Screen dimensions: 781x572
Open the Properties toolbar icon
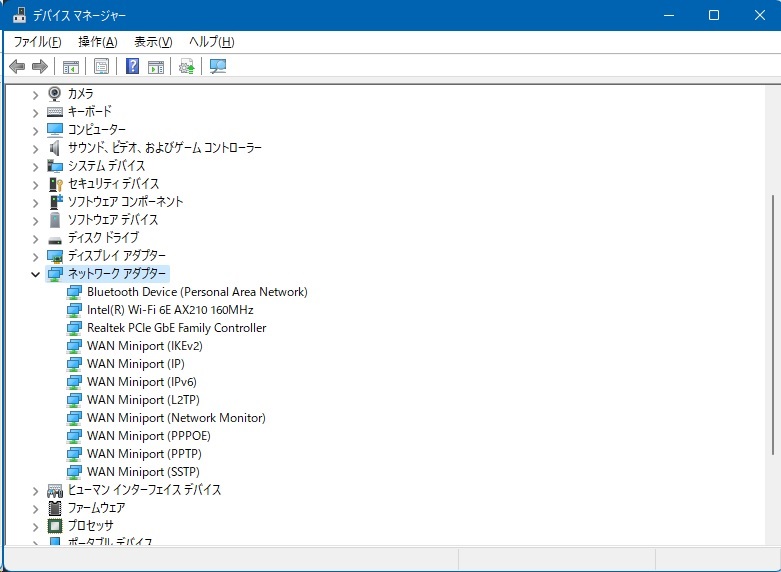click(x=101, y=66)
